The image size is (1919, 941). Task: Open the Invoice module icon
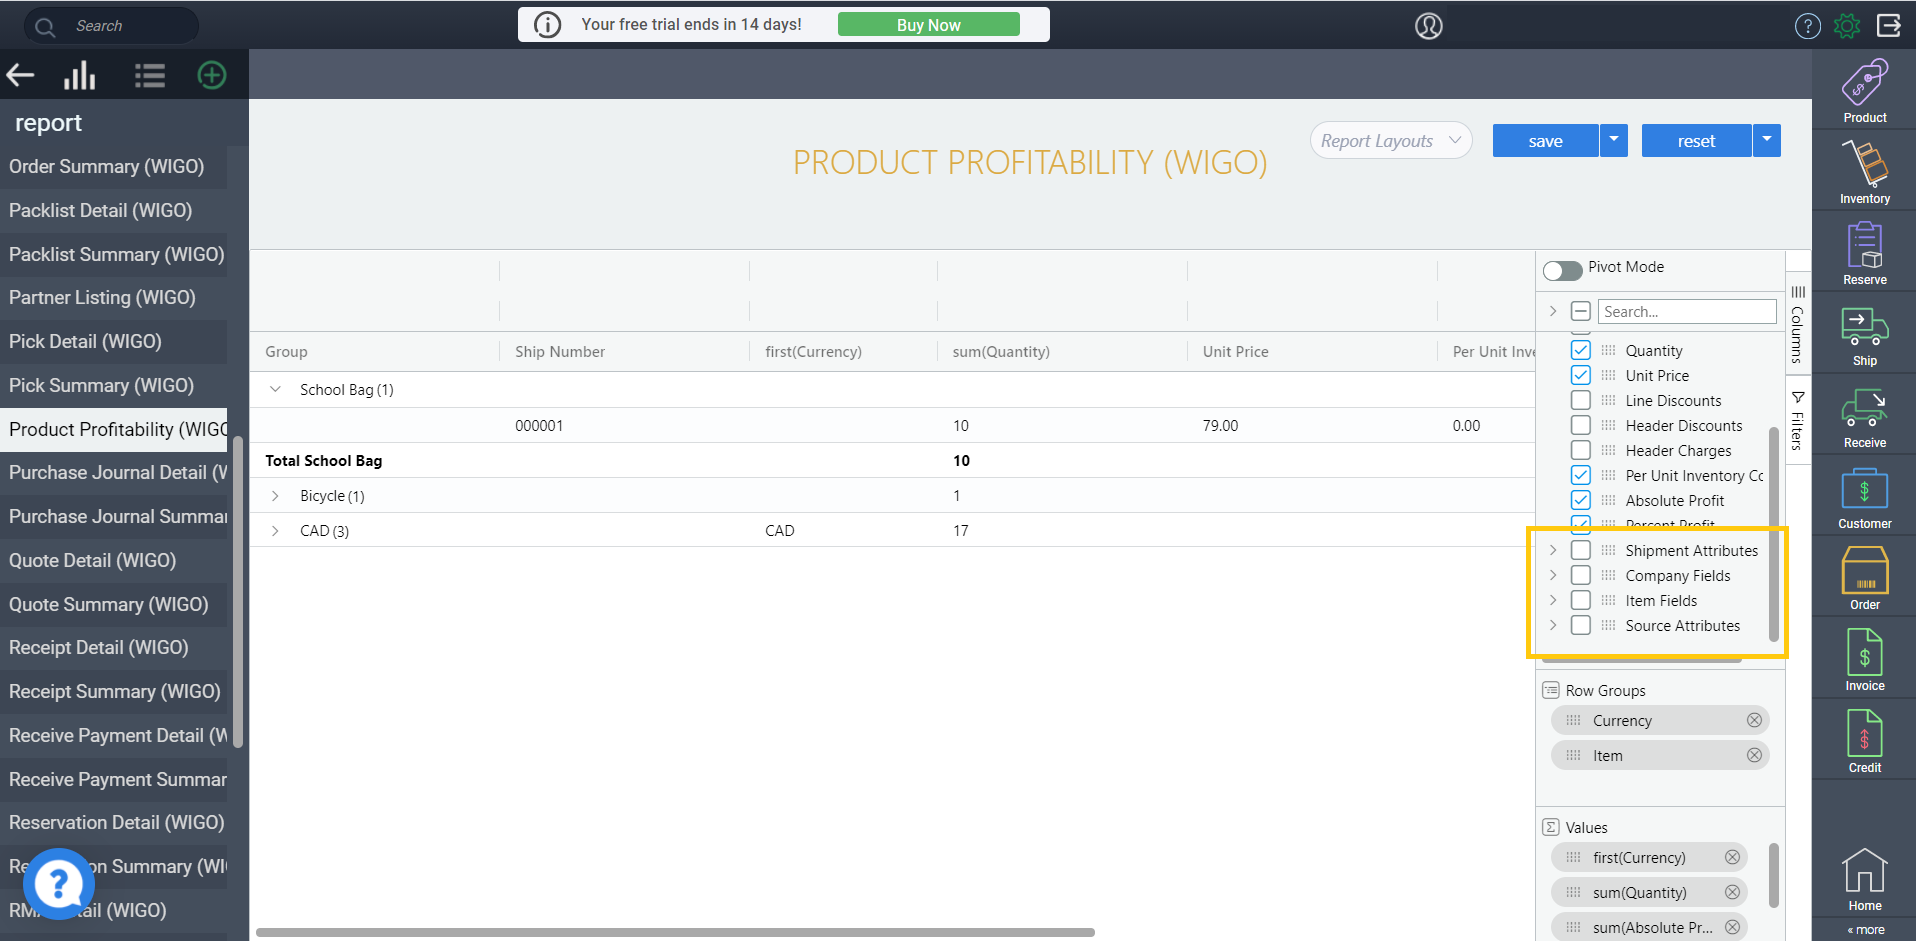pyautogui.click(x=1864, y=660)
